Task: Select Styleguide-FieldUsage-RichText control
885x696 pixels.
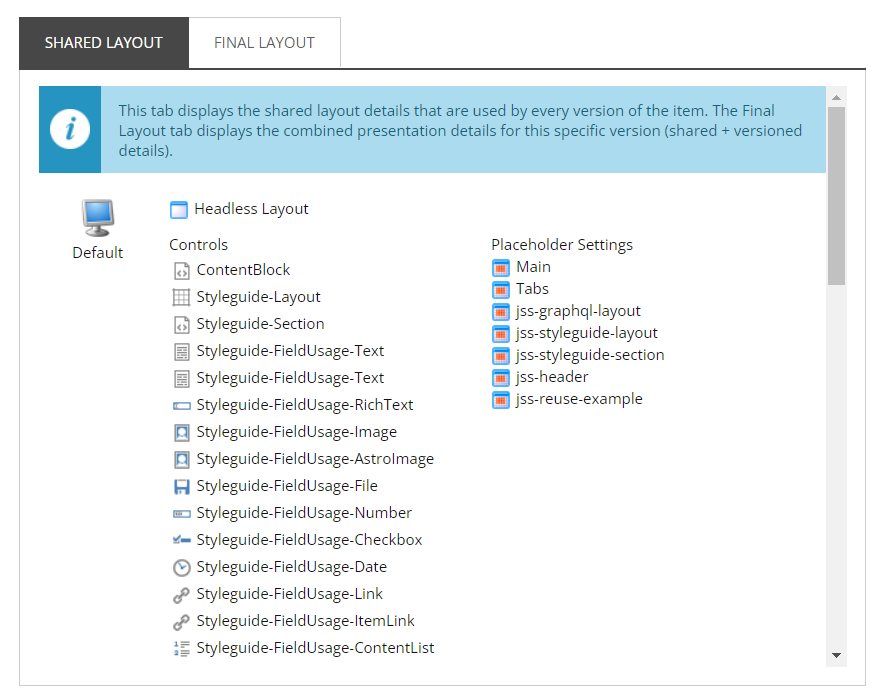Action: (x=304, y=405)
